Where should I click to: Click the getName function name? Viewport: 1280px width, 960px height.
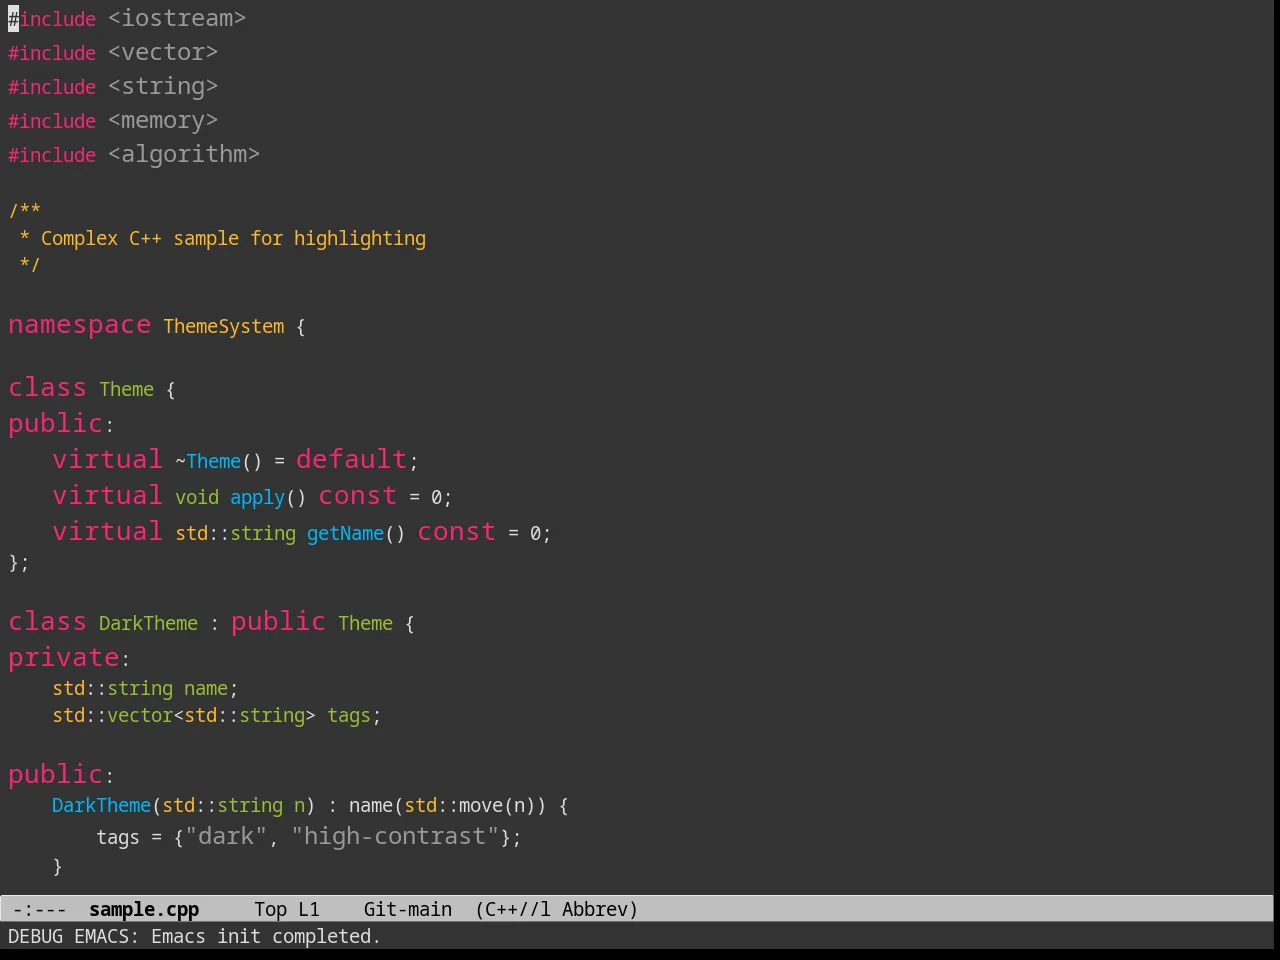pyautogui.click(x=345, y=533)
